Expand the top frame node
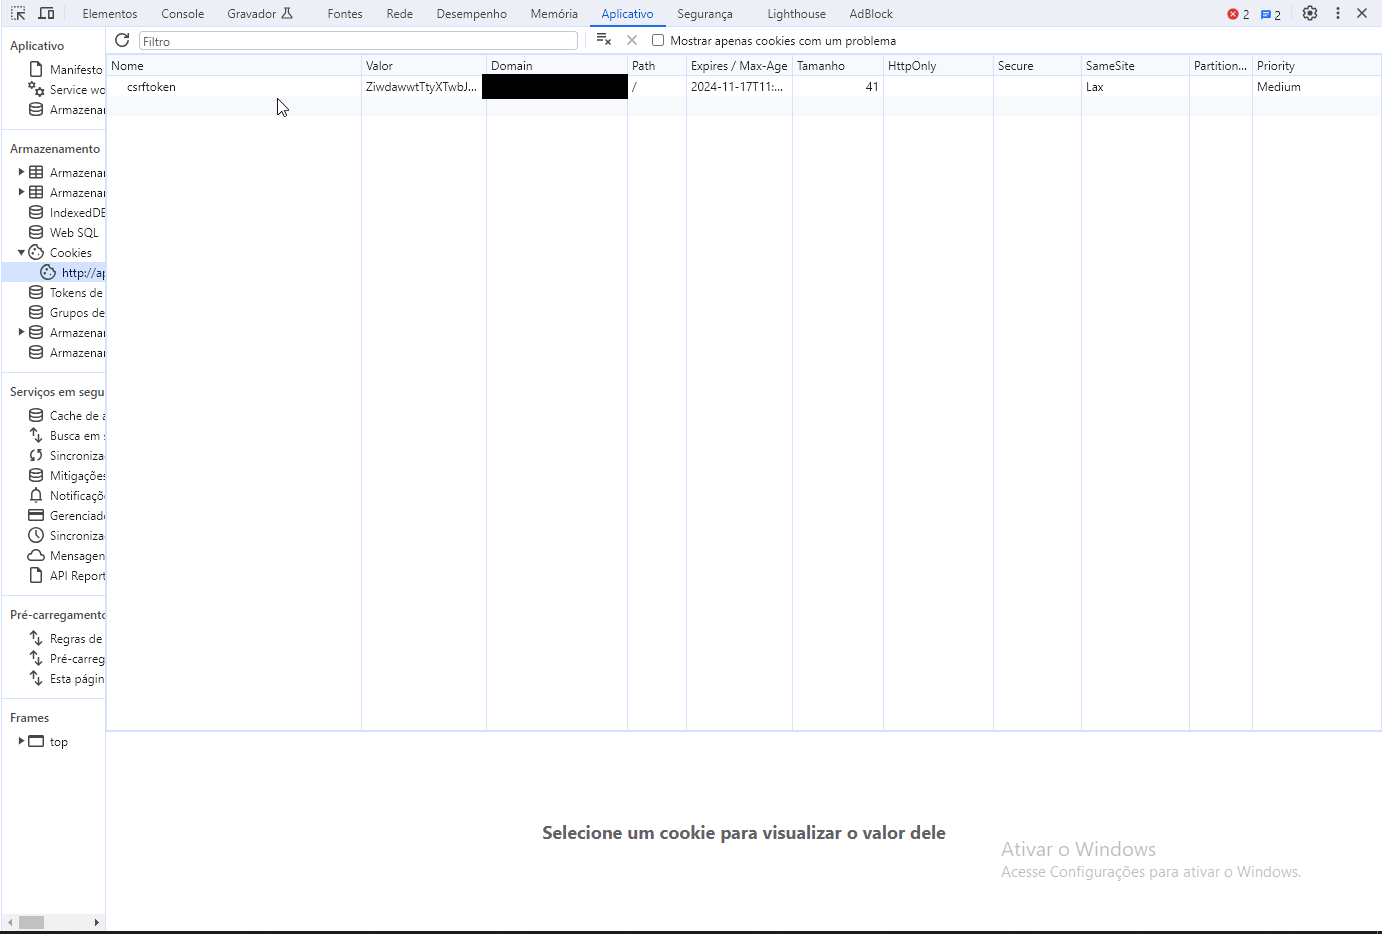 point(21,741)
